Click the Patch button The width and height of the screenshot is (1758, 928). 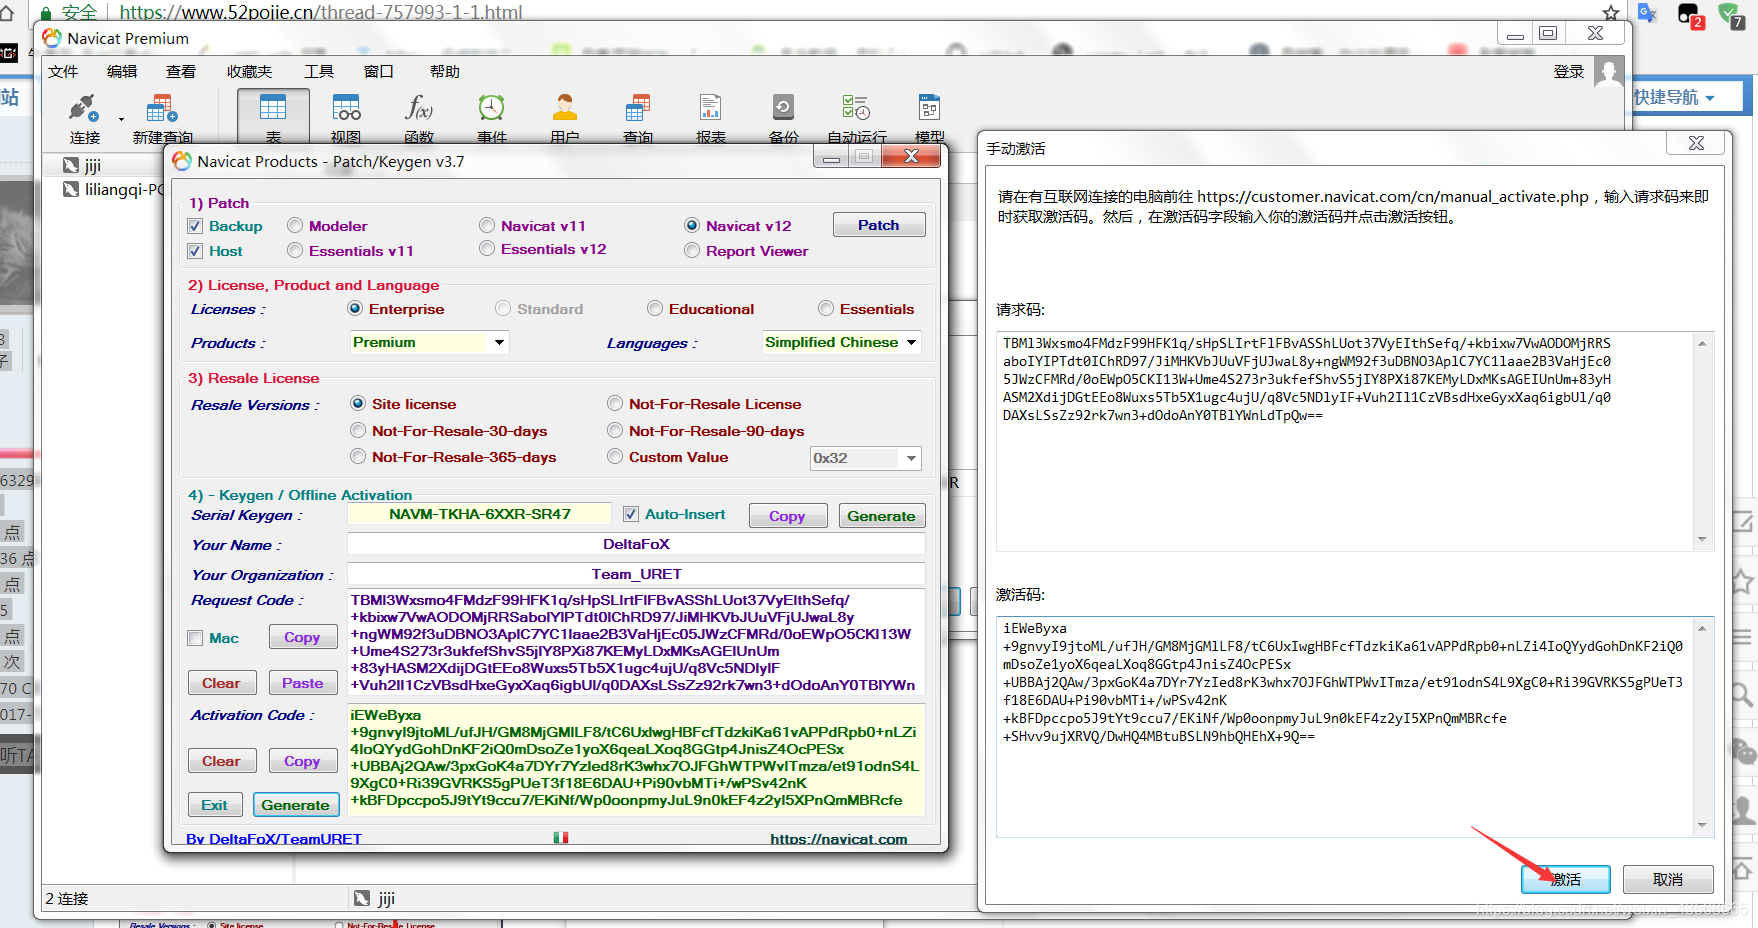[x=879, y=225]
